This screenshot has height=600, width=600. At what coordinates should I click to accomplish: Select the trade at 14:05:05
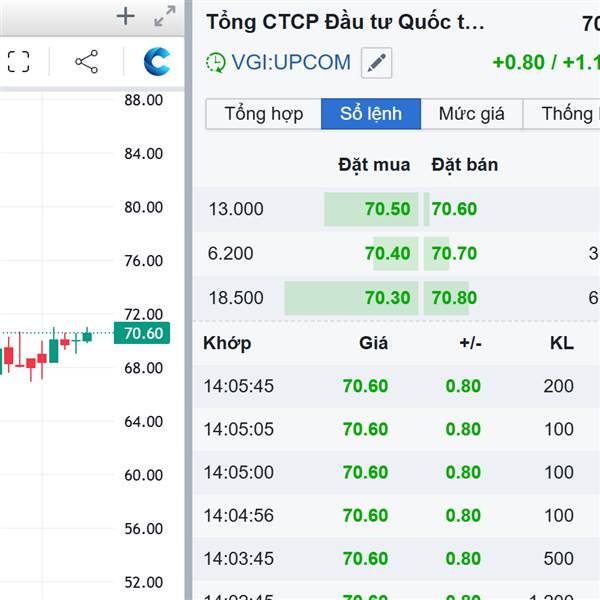coord(396,429)
